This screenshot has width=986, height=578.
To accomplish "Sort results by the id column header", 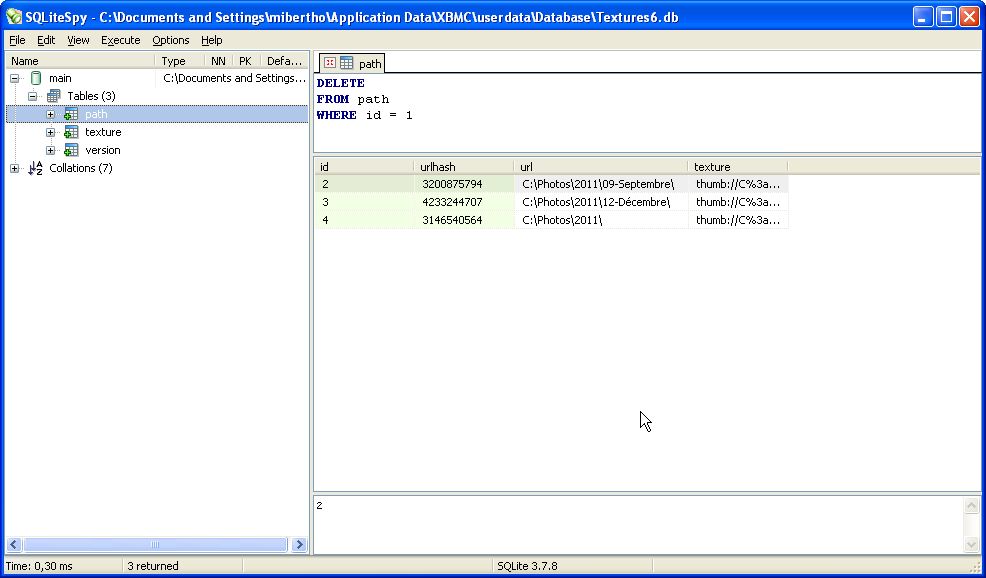I will tap(365, 167).
